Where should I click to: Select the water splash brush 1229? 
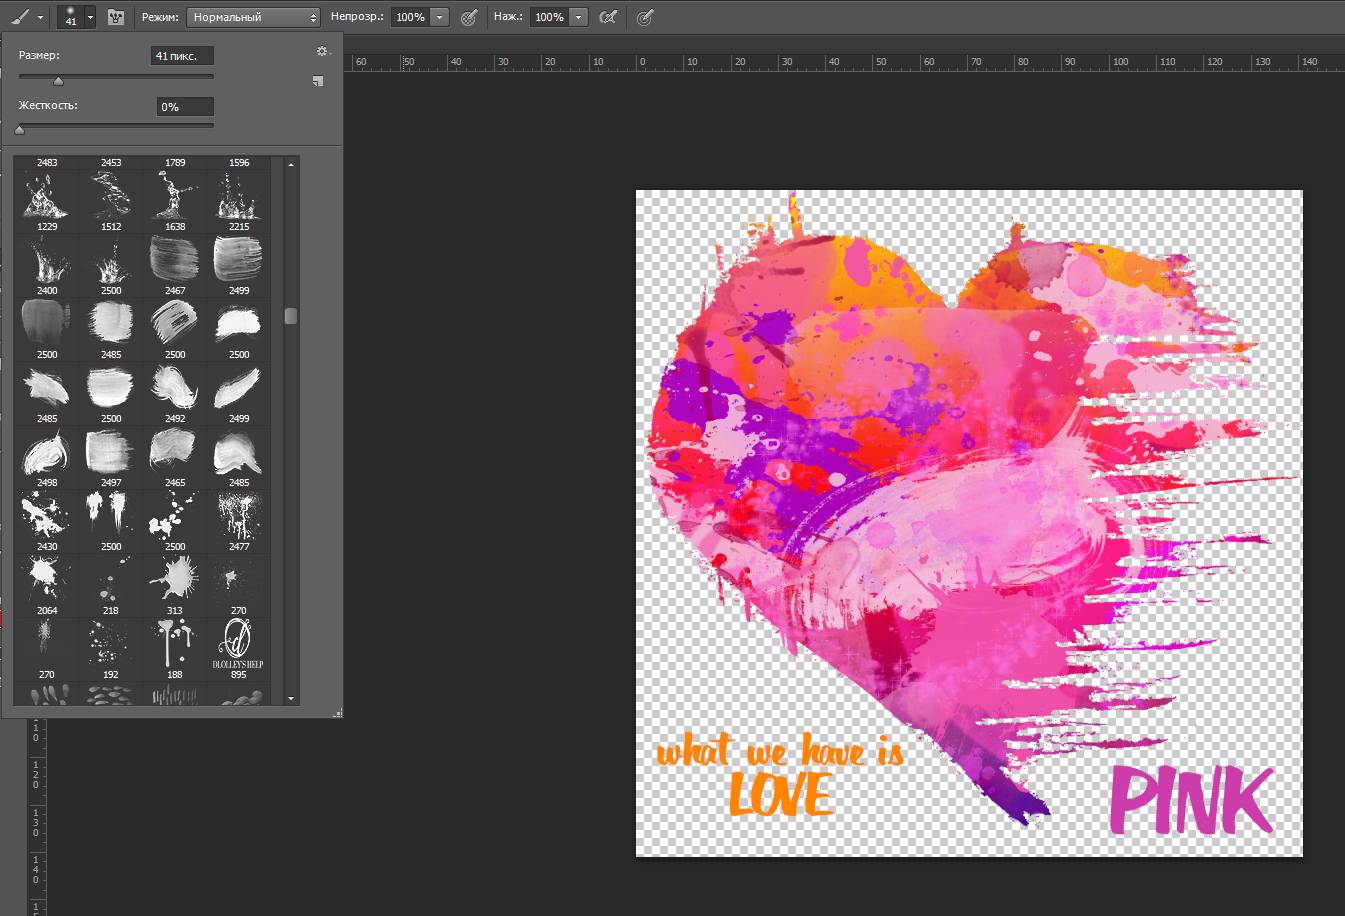click(x=47, y=199)
